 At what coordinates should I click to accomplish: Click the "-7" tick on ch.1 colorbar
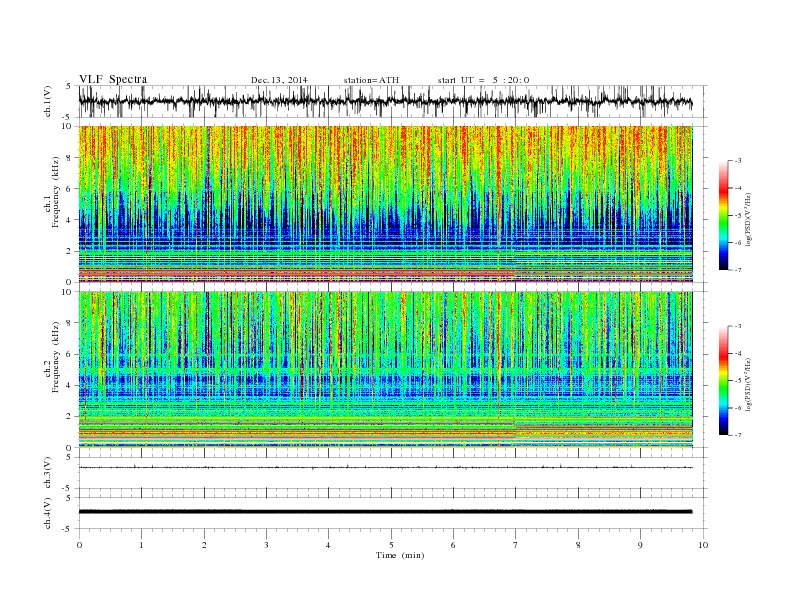(737, 270)
